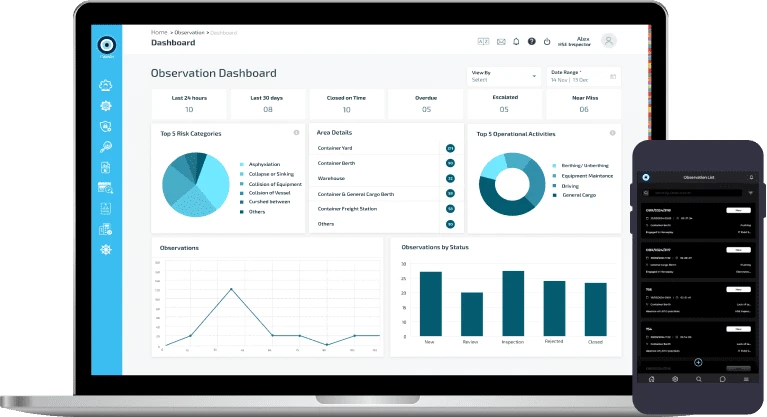This screenshot has width=767, height=417.
Task: Open the Date Range calendar picker
Action: click(612, 77)
